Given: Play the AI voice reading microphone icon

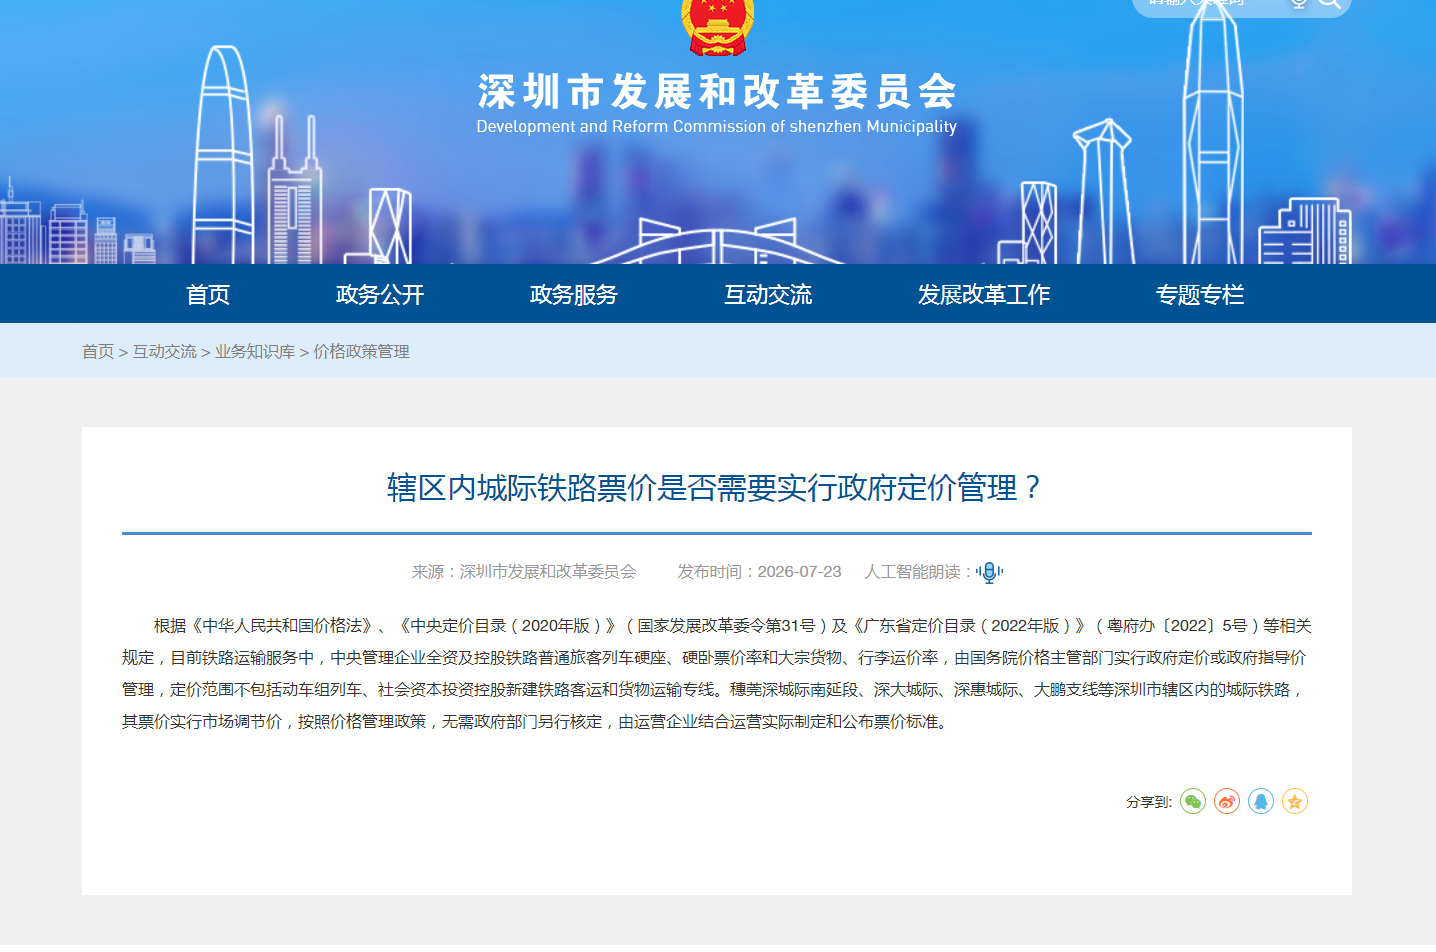Looking at the screenshot, I should tap(989, 572).
